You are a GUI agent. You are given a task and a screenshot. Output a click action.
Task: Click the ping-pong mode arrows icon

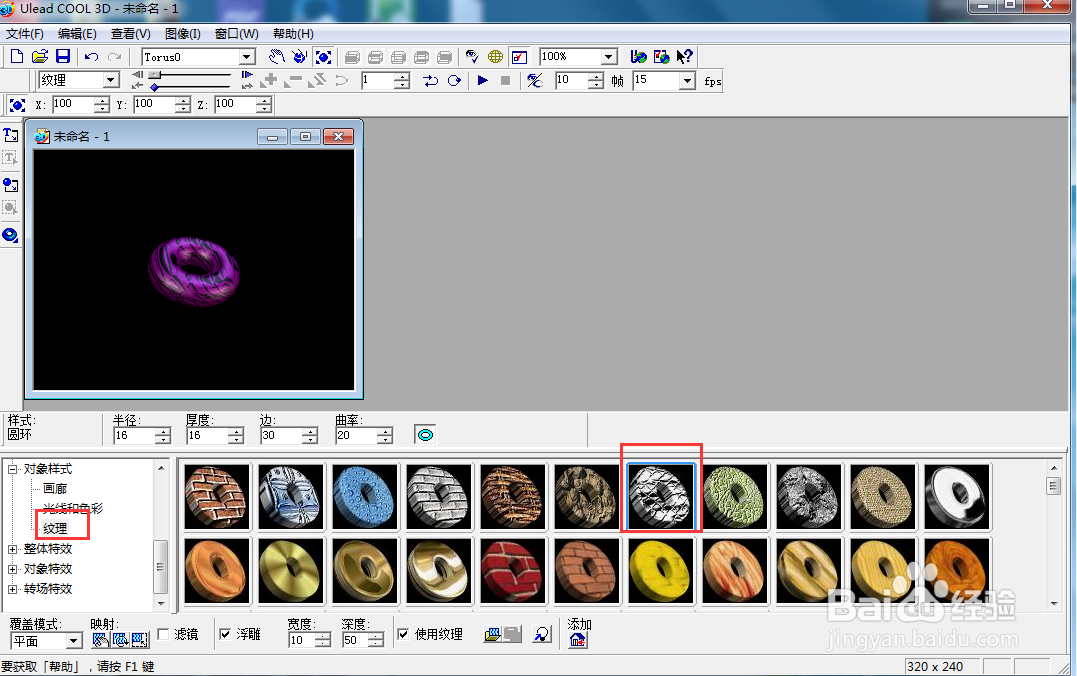point(431,80)
